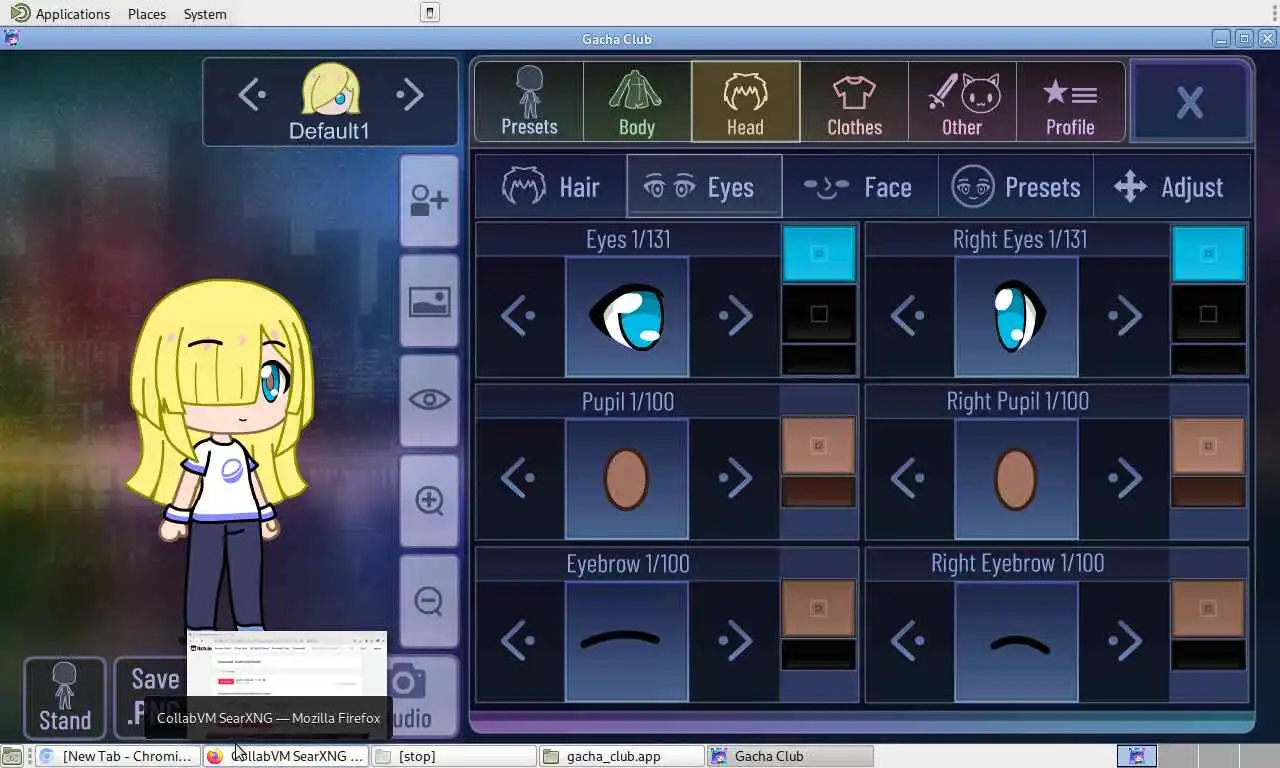Click the Right Eyes preview thumbnail
This screenshot has width=1280, height=768.
1017,317
